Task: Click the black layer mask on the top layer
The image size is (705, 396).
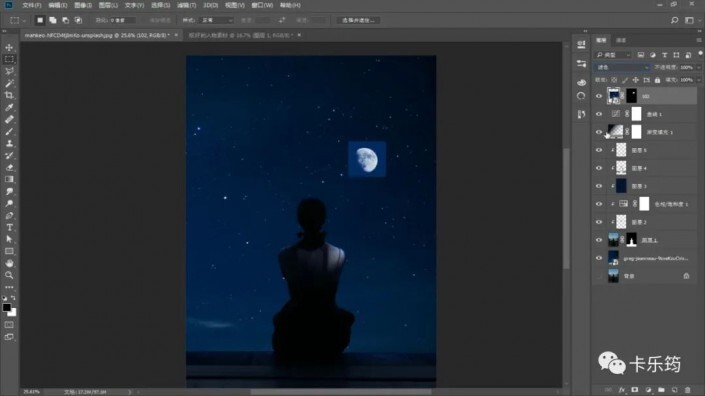Action: point(632,96)
